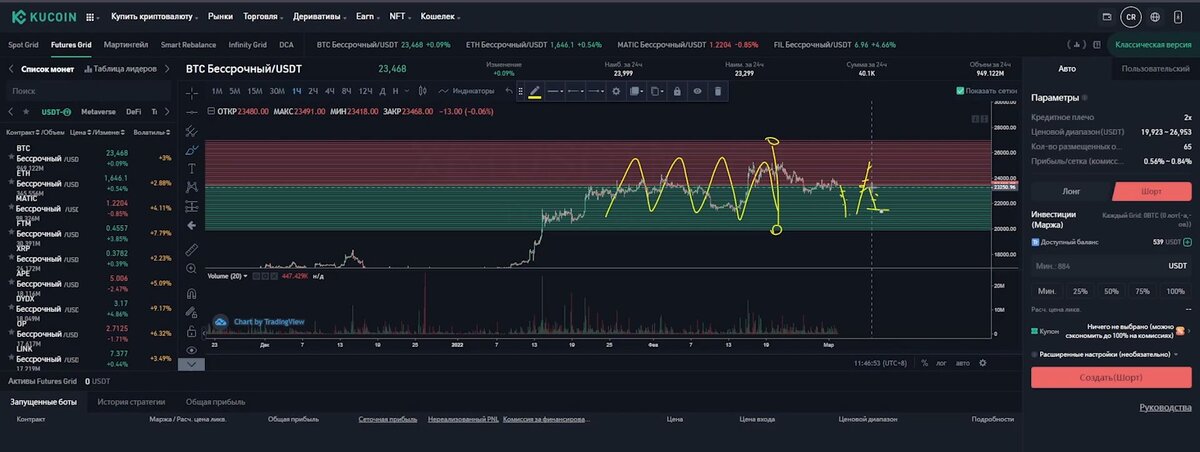Open the Рынки page
The height and width of the screenshot is (452, 1200).
click(221, 17)
